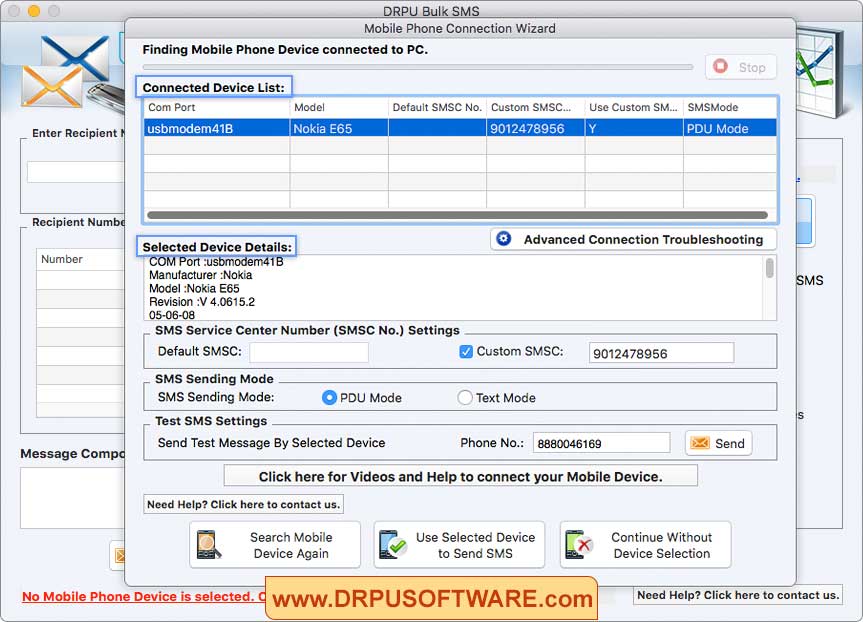Click the device search progress bar
The image size is (863, 622).
tap(418, 67)
